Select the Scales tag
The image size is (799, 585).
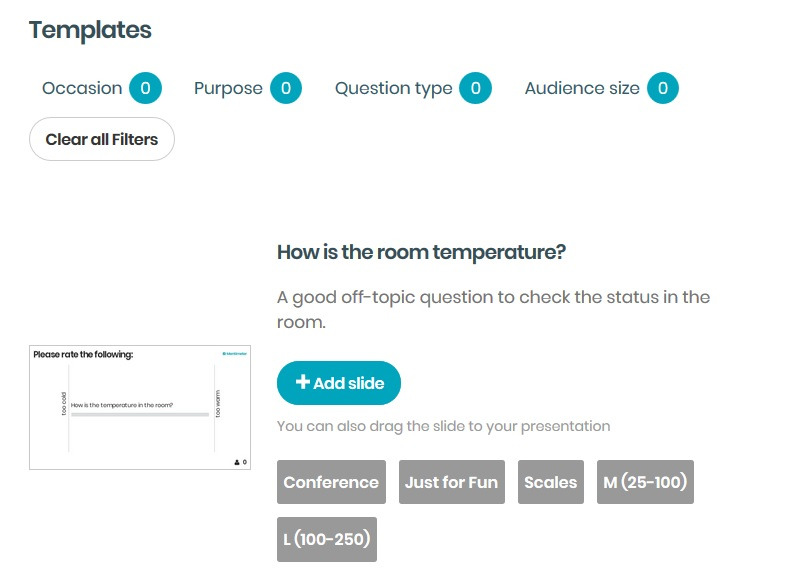[x=550, y=482]
